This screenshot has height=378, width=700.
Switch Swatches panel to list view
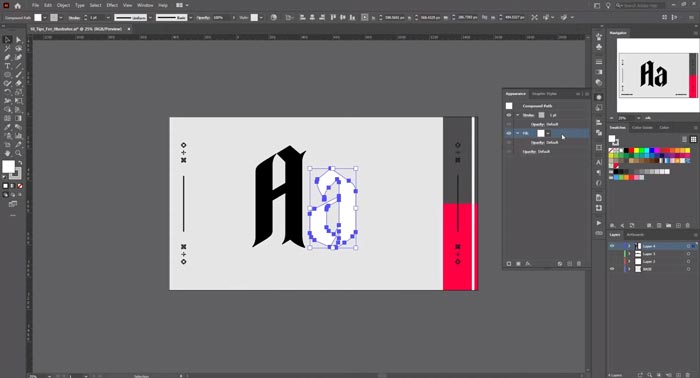tap(684, 139)
